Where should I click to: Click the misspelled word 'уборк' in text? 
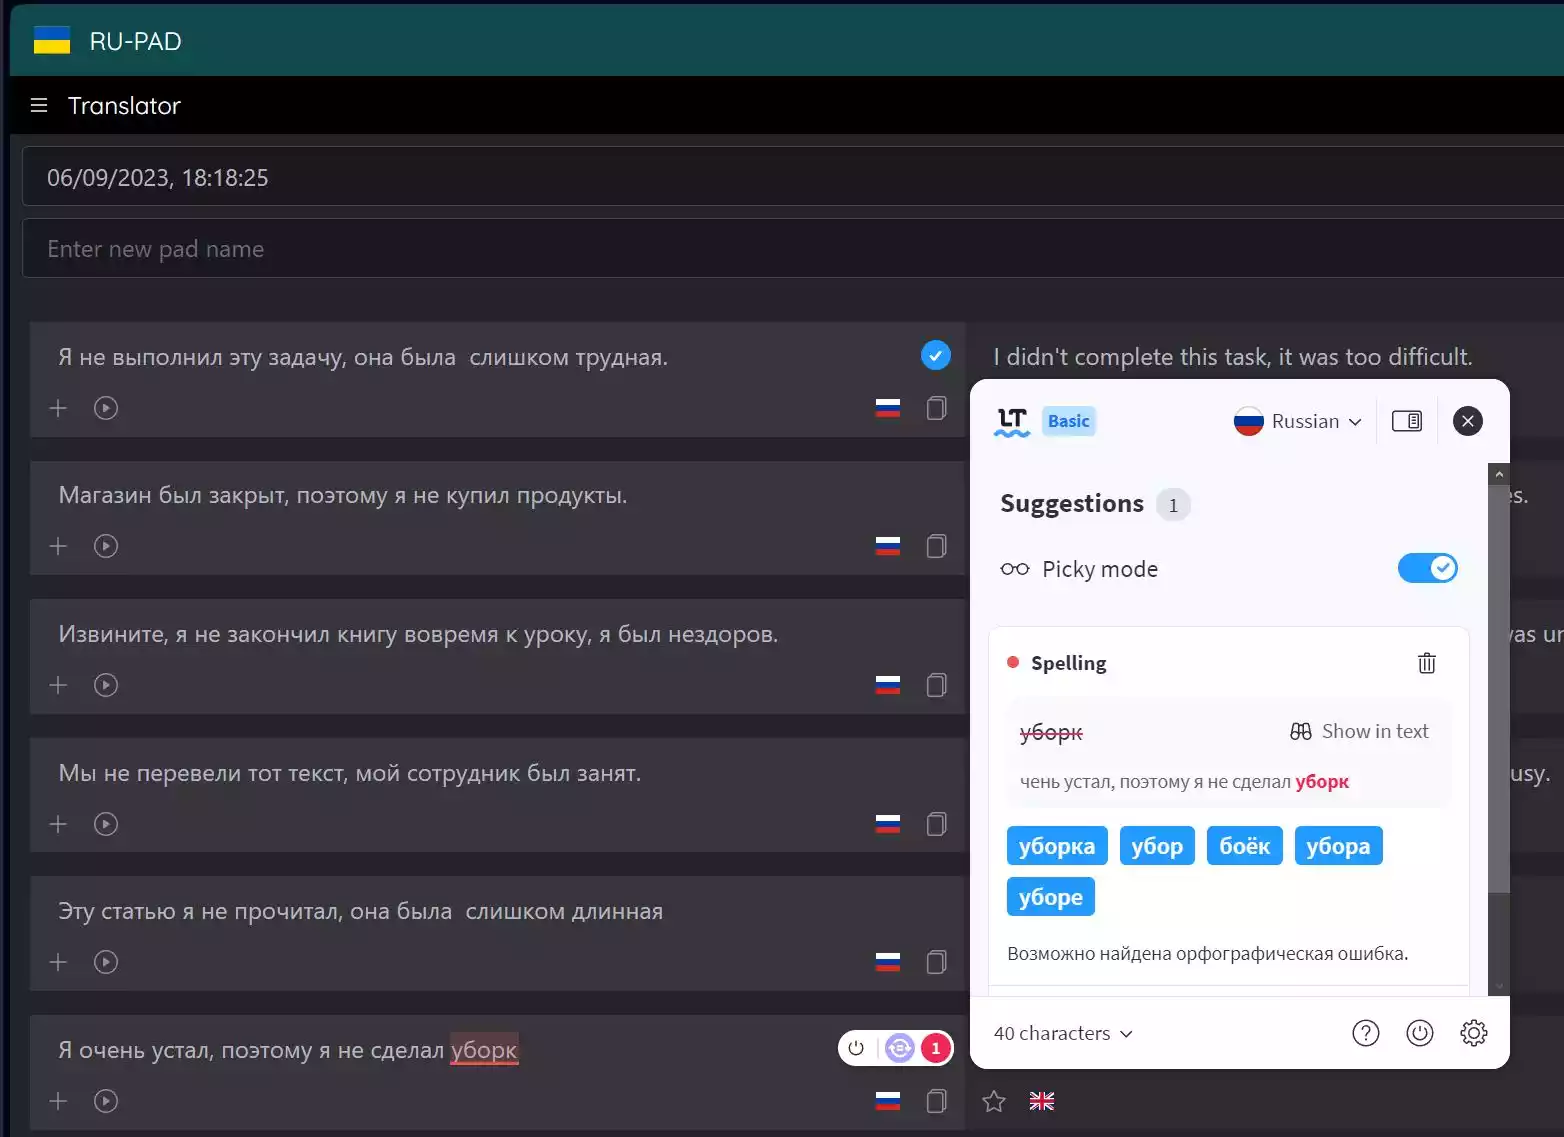point(484,1050)
